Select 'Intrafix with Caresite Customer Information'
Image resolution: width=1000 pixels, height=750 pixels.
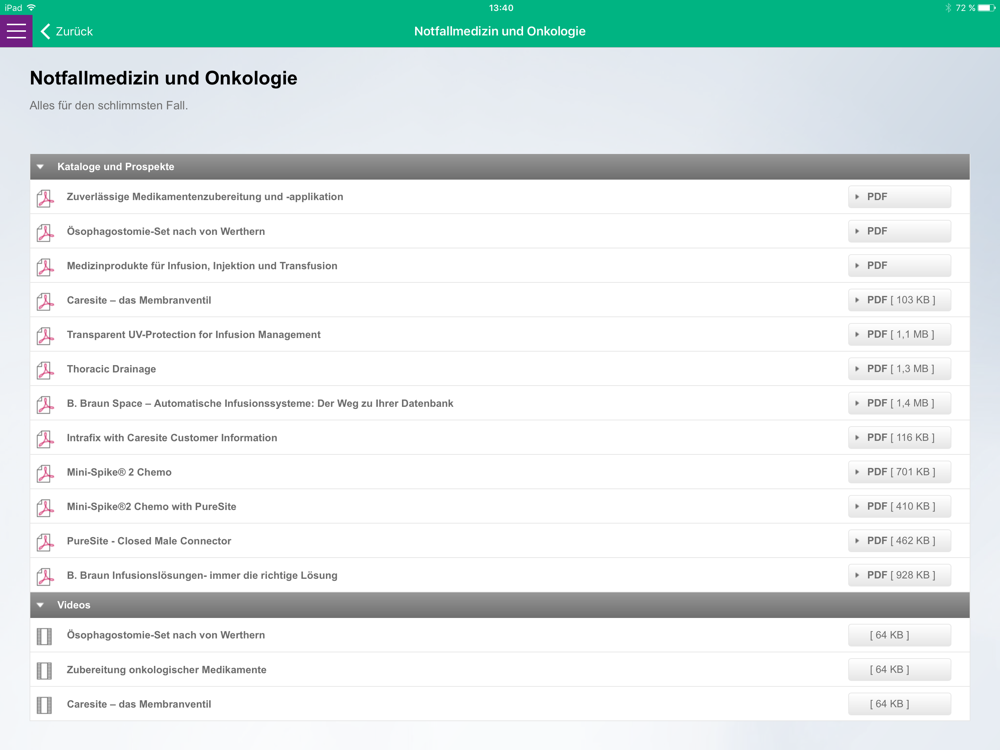172,438
